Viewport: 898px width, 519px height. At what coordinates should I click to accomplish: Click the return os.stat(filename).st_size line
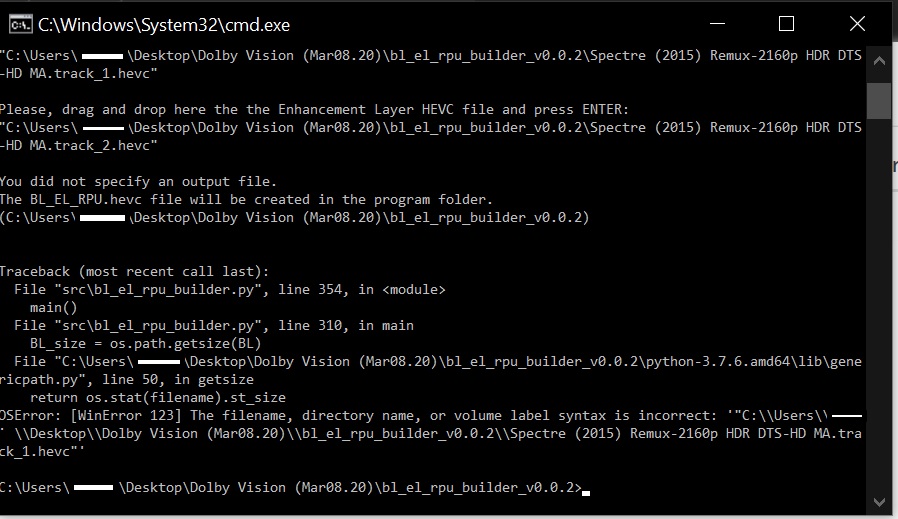[x=157, y=398]
